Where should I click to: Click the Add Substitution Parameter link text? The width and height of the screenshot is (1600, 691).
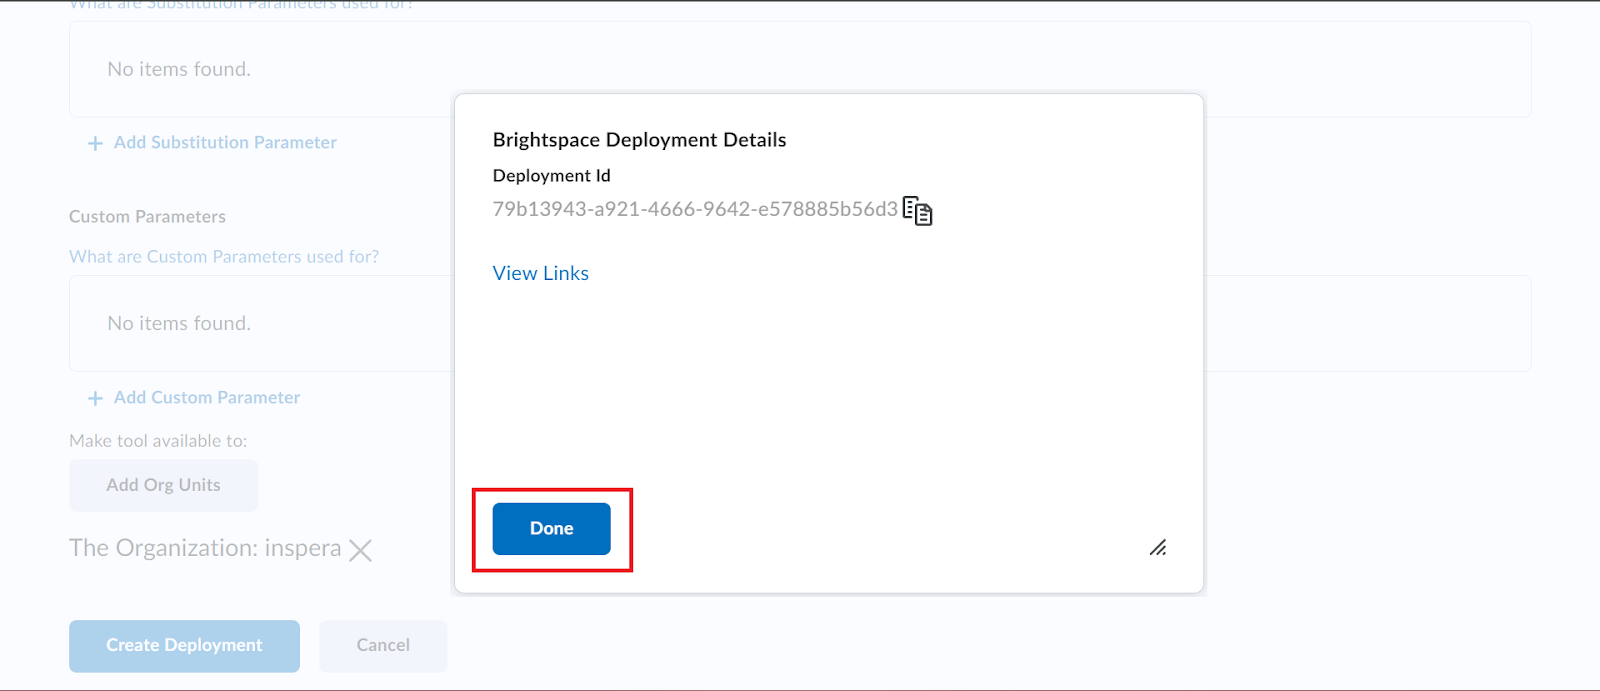point(225,142)
